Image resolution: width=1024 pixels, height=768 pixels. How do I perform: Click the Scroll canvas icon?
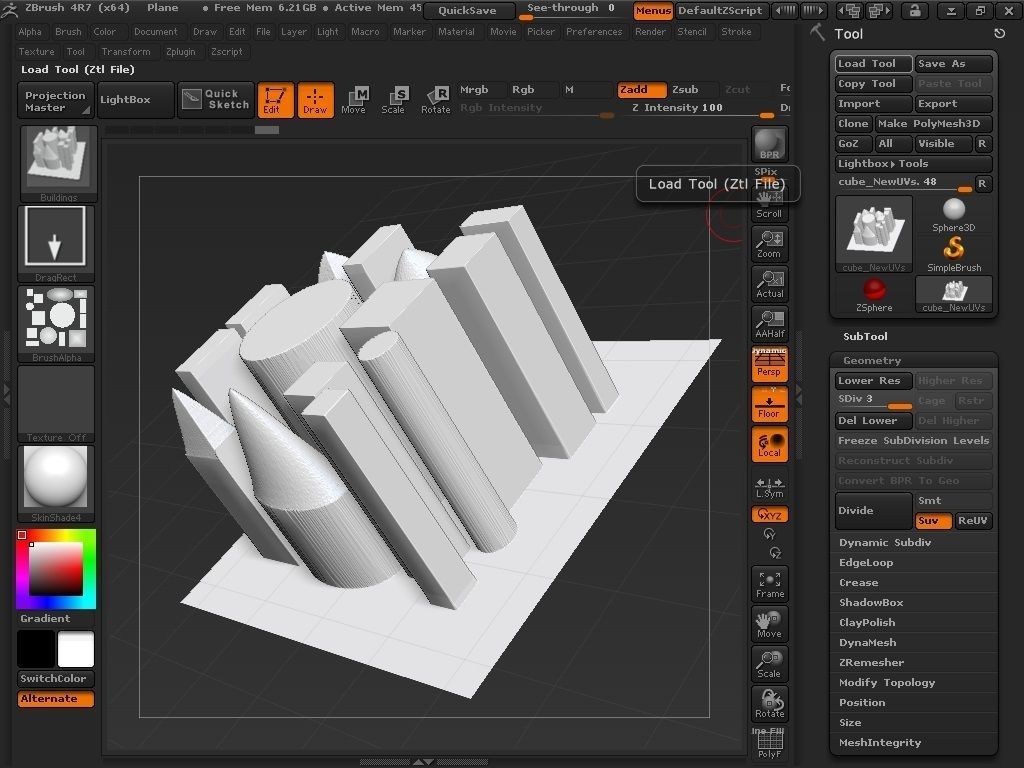769,204
